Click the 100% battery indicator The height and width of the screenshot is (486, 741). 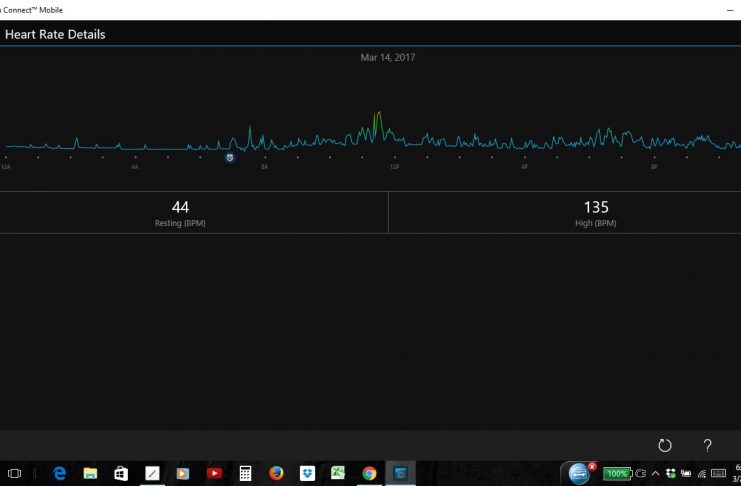click(x=616, y=473)
